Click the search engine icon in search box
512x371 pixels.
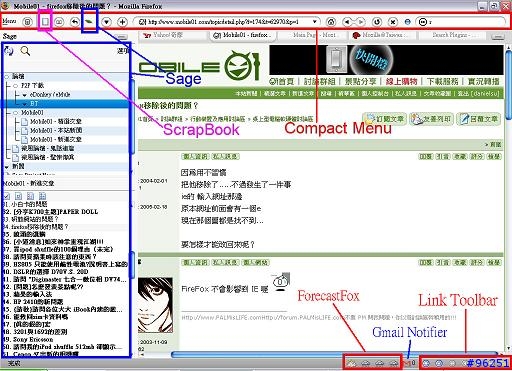point(422,22)
